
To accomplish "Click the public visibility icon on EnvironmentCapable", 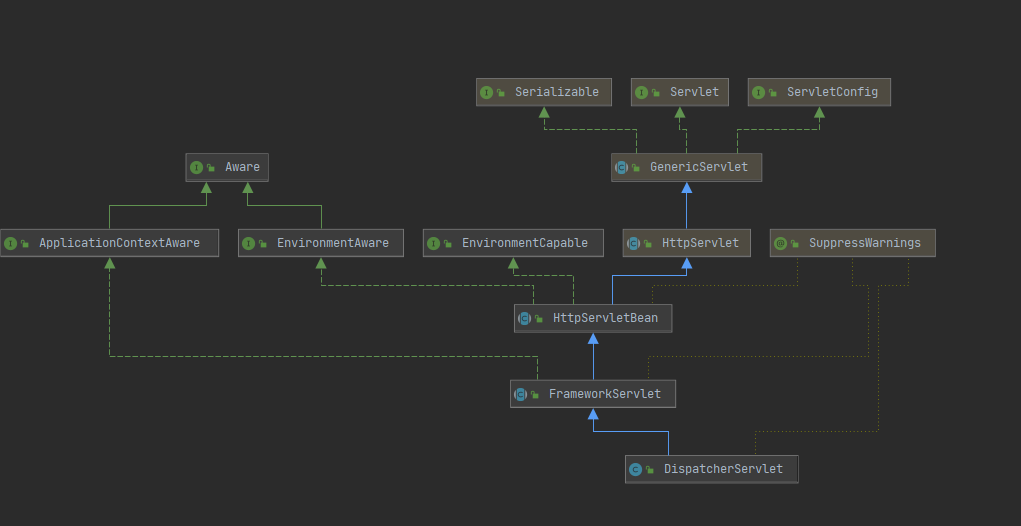I will click(x=447, y=244).
